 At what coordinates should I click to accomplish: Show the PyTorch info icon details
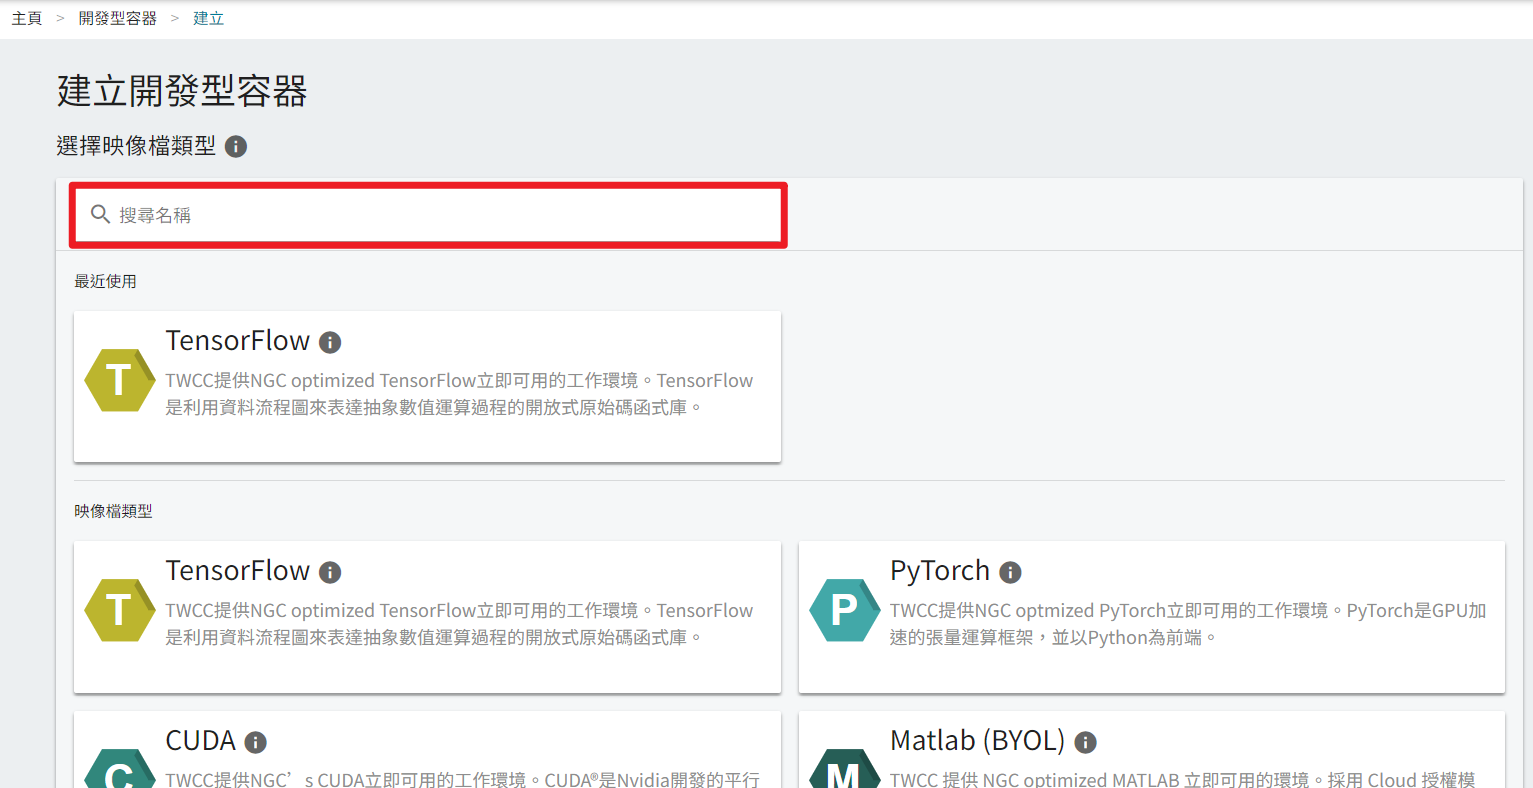pyautogui.click(x=1010, y=572)
